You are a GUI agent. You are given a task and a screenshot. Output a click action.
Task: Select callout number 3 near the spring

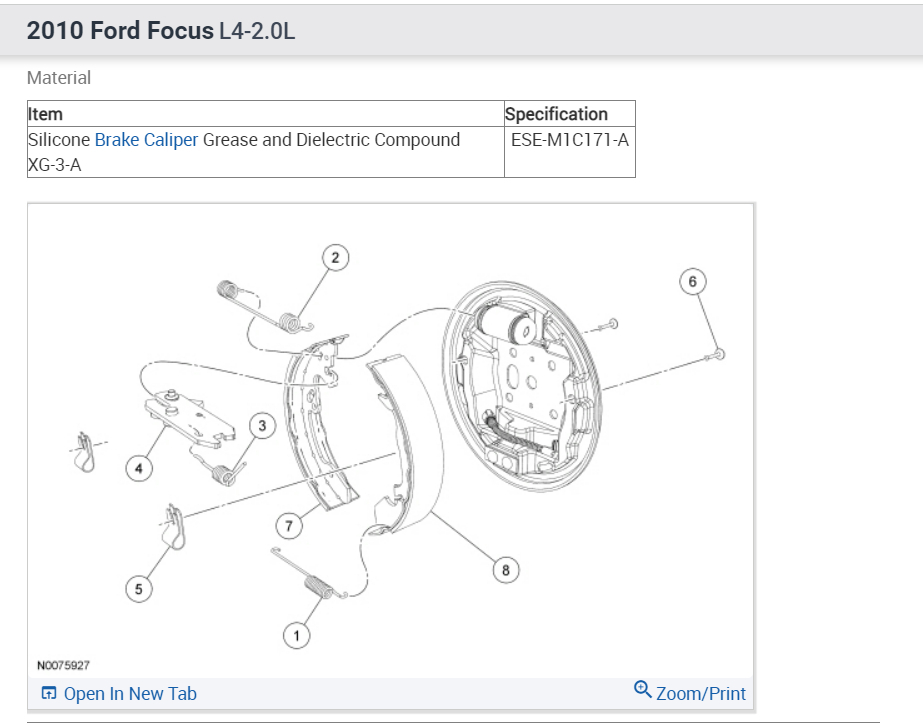pyautogui.click(x=262, y=426)
